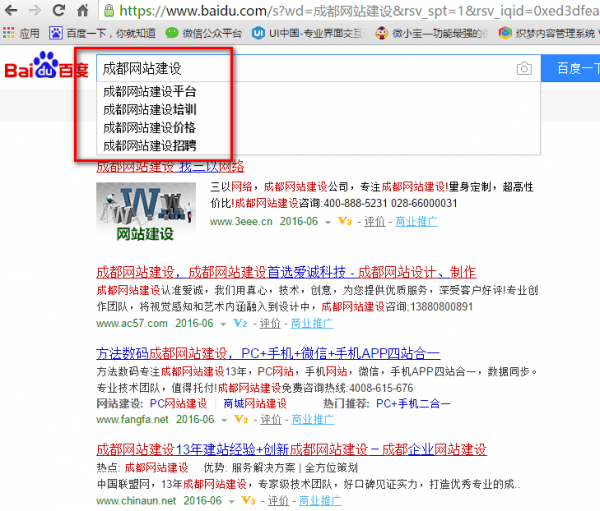Open the 13年建站经验 result title link
Screen dimensions: 600x511
click(x=292, y=449)
